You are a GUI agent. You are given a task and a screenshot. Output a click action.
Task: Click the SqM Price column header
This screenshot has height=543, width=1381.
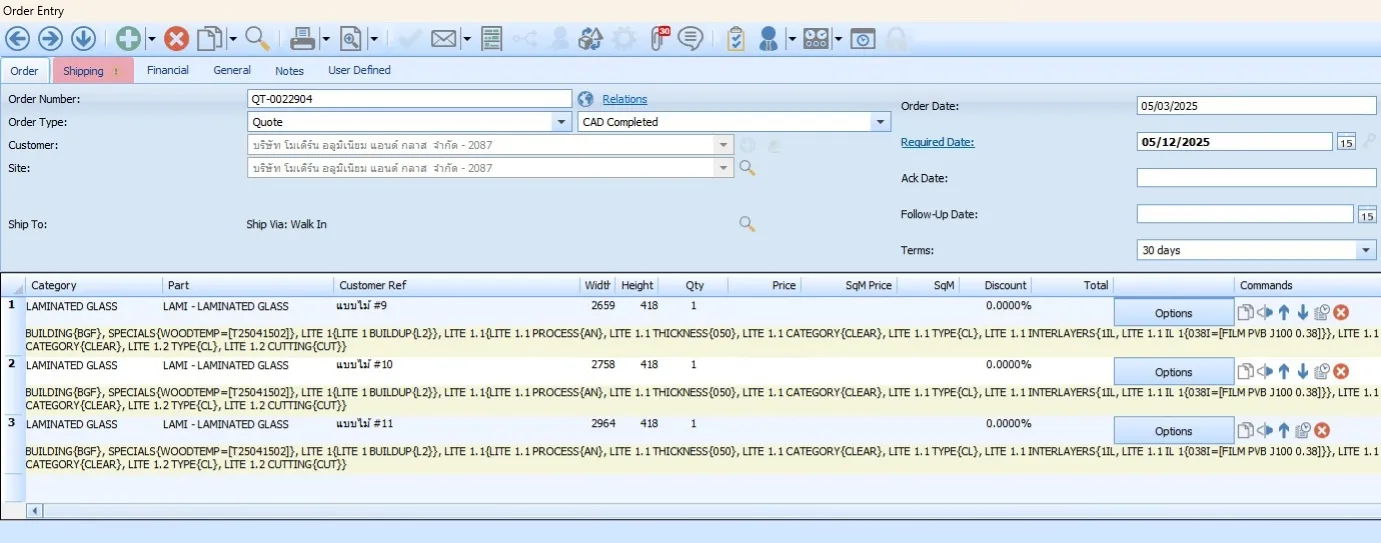(847, 285)
